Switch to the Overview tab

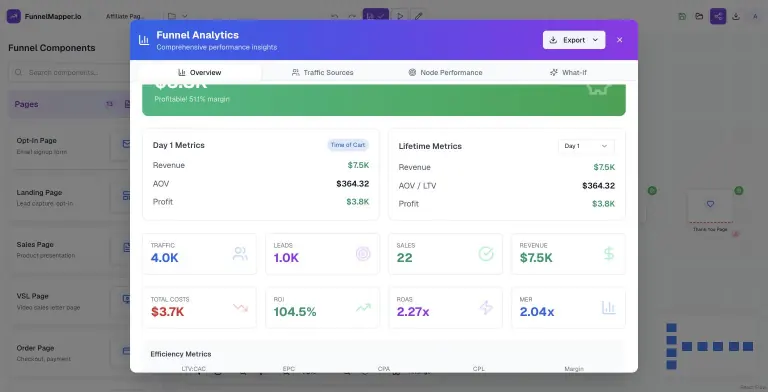[x=199, y=73]
